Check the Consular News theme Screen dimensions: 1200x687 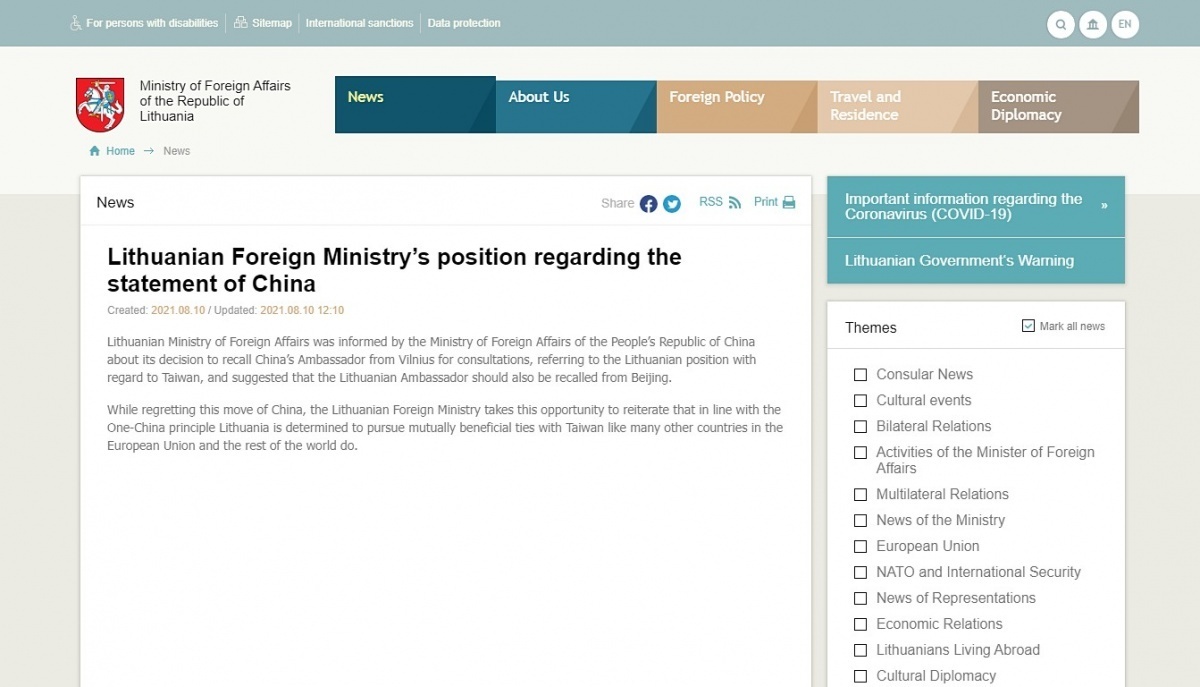pos(860,374)
